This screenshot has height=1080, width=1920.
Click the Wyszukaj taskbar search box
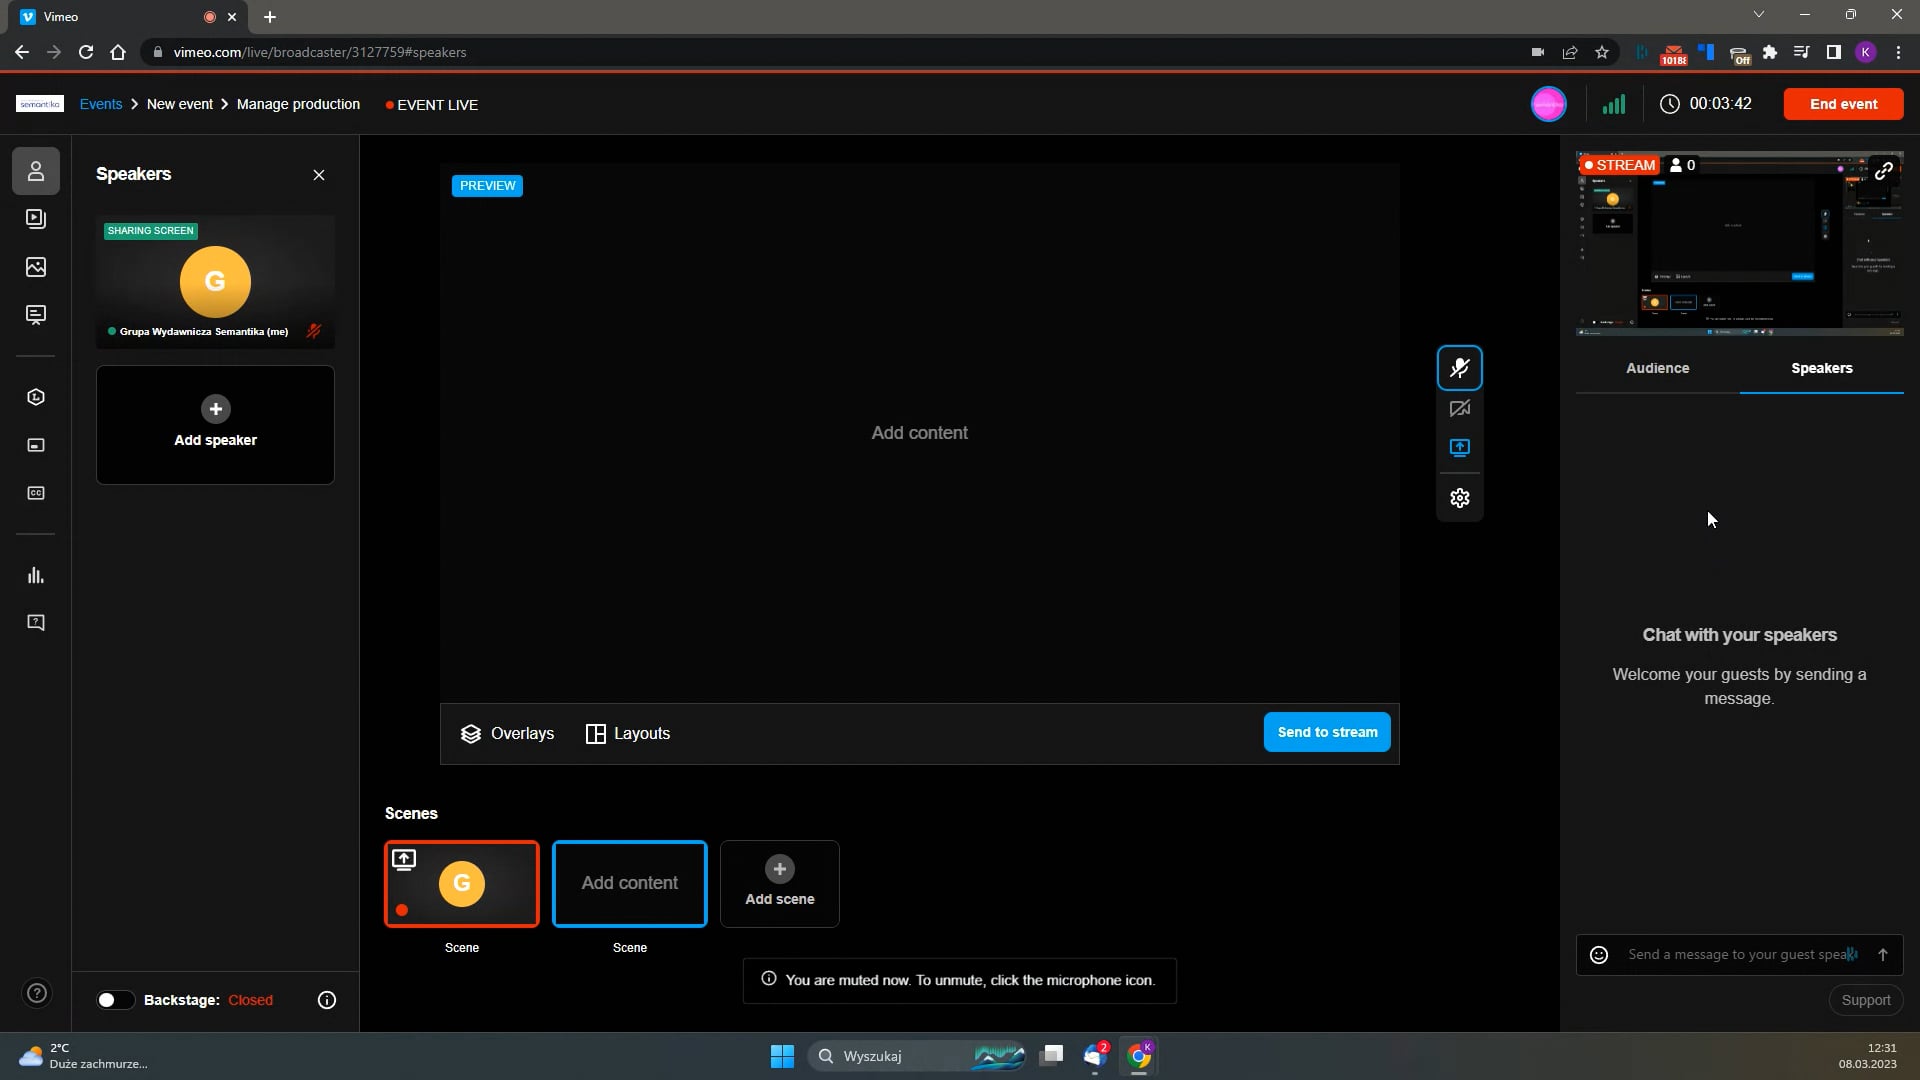coord(918,1056)
